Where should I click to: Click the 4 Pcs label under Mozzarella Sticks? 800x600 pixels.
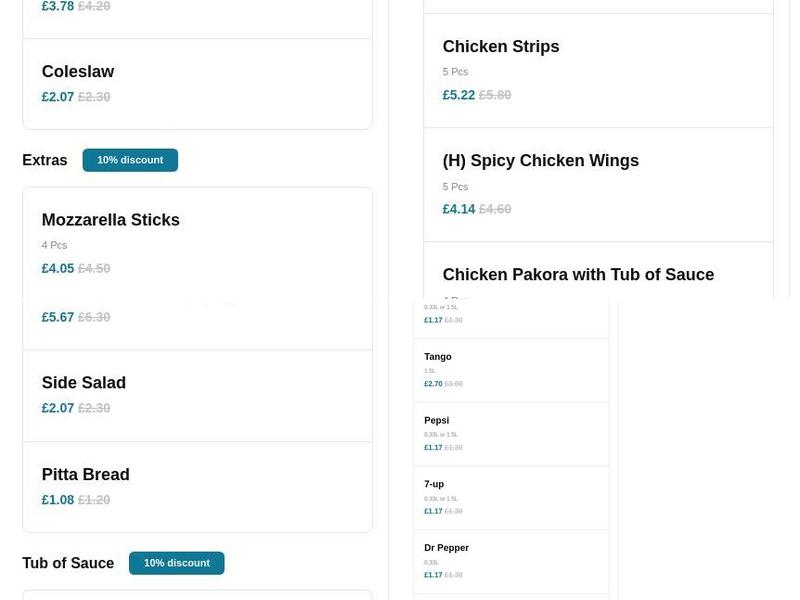[x=54, y=244]
